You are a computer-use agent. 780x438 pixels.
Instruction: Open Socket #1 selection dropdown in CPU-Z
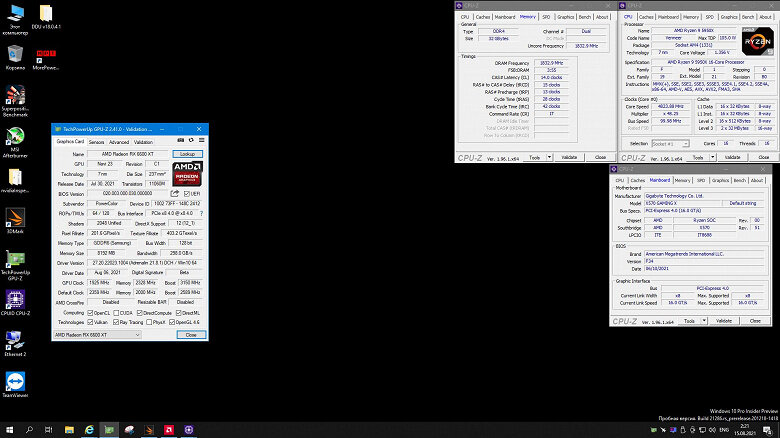click(671, 143)
